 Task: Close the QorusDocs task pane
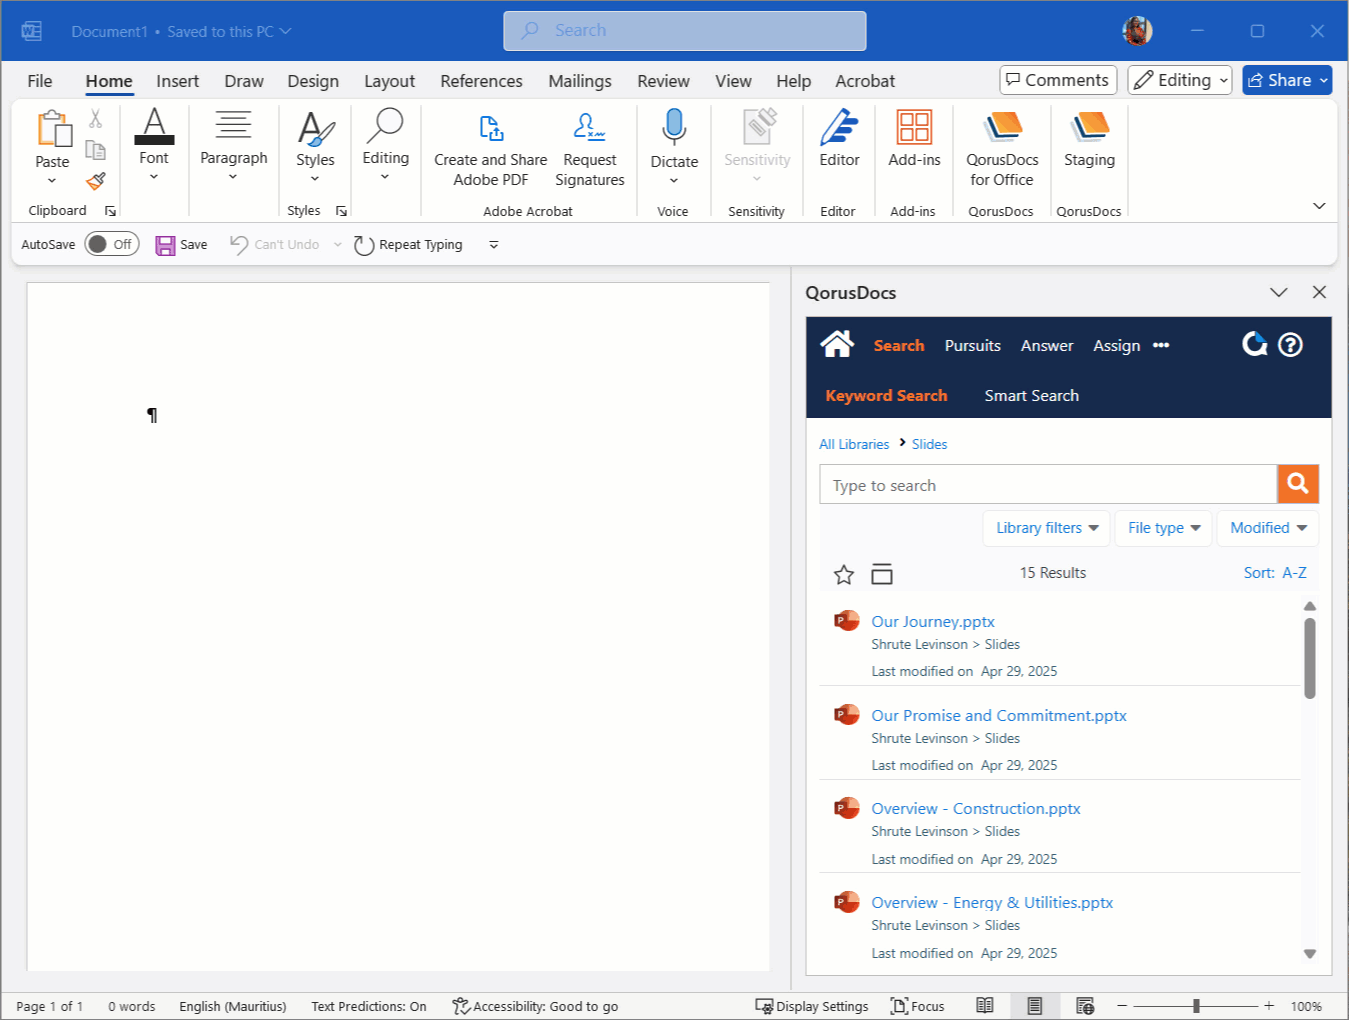tap(1319, 292)
